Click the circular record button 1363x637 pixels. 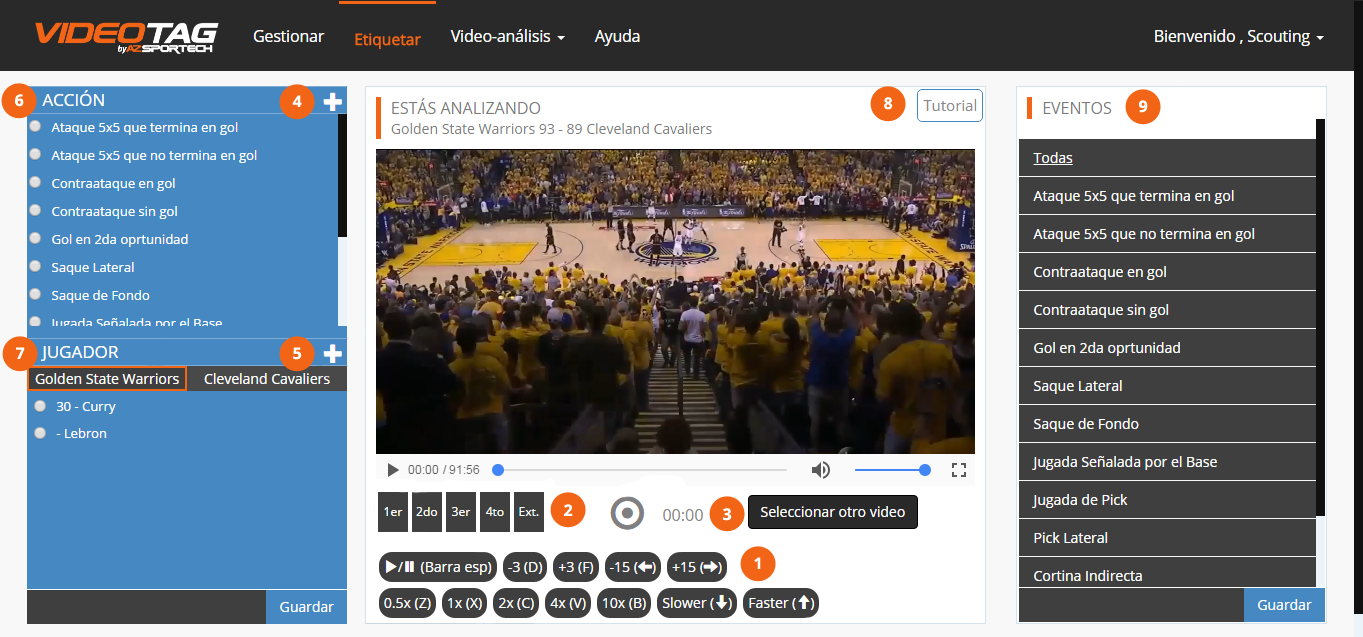coord(627,513)
